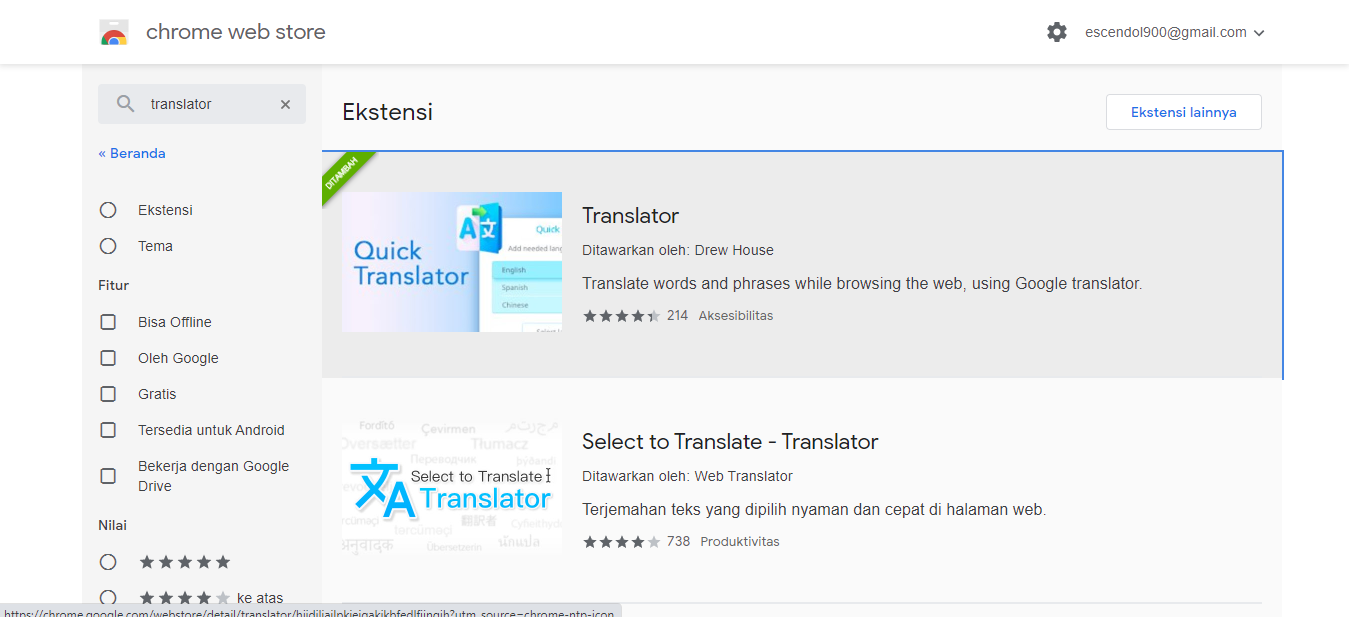1349x617 pixels.
Task: Click the Terjemahan teks yang dipilih description
Action: pyautogui.click(x=814, y=509)
